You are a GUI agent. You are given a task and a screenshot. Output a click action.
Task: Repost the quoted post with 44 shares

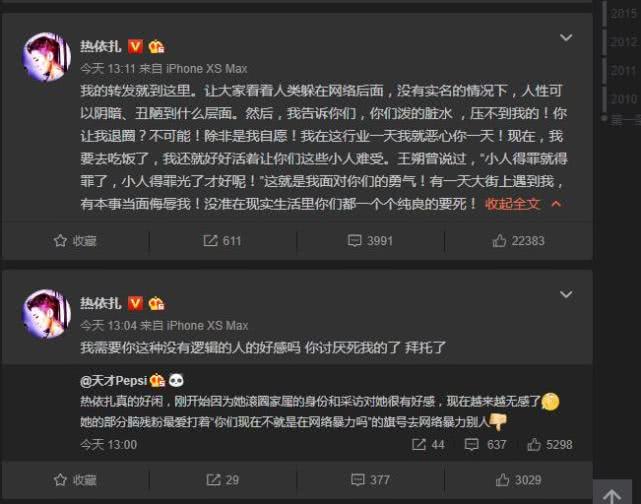tap(428, 445)
